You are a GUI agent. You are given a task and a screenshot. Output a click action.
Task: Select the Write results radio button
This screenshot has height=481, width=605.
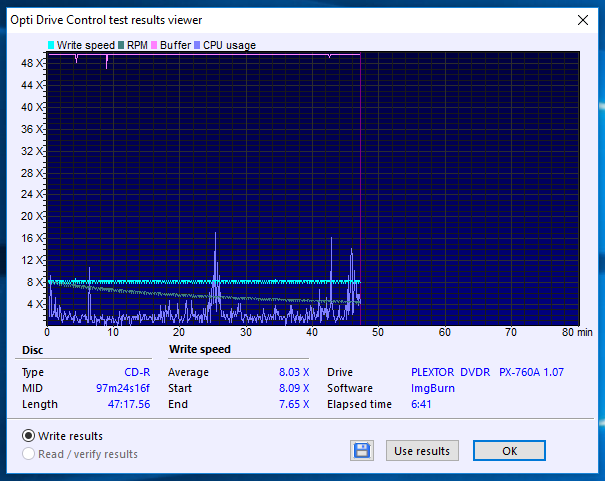coord(28,436)
